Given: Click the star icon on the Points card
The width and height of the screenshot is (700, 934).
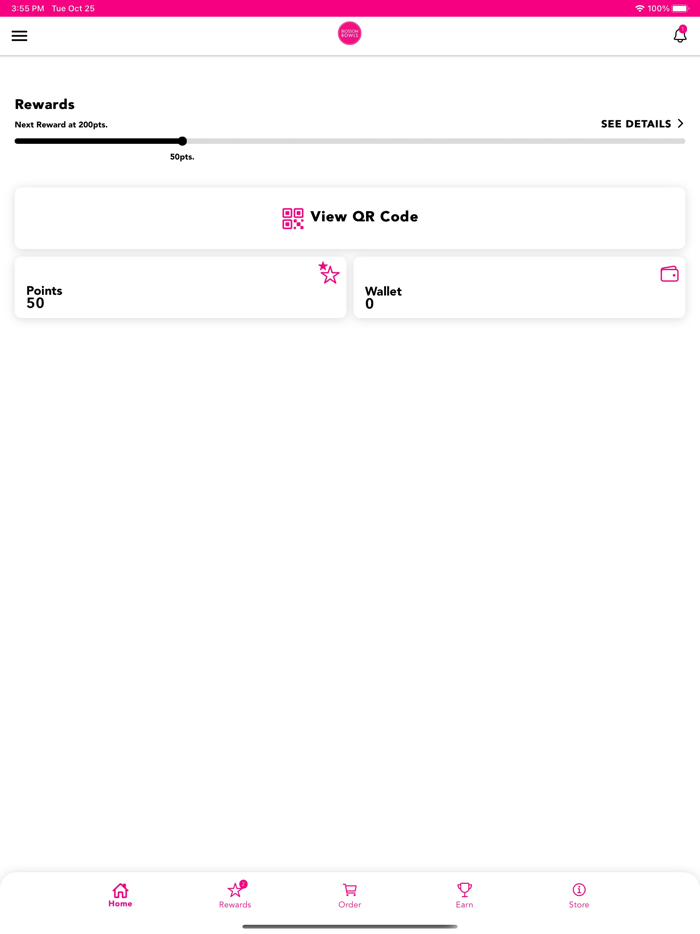Looking at the screenshot, I should pos(329,273).
